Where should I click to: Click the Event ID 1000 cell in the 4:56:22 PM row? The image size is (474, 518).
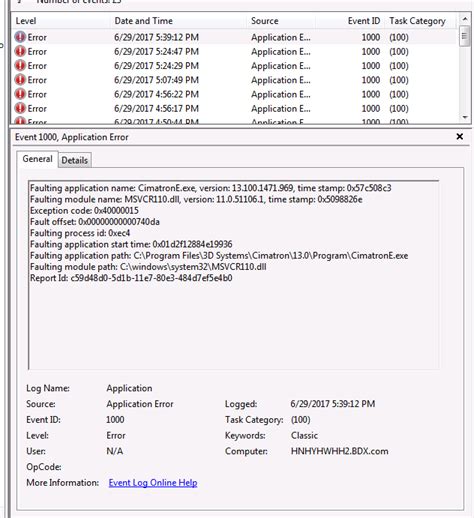(371, 95)
